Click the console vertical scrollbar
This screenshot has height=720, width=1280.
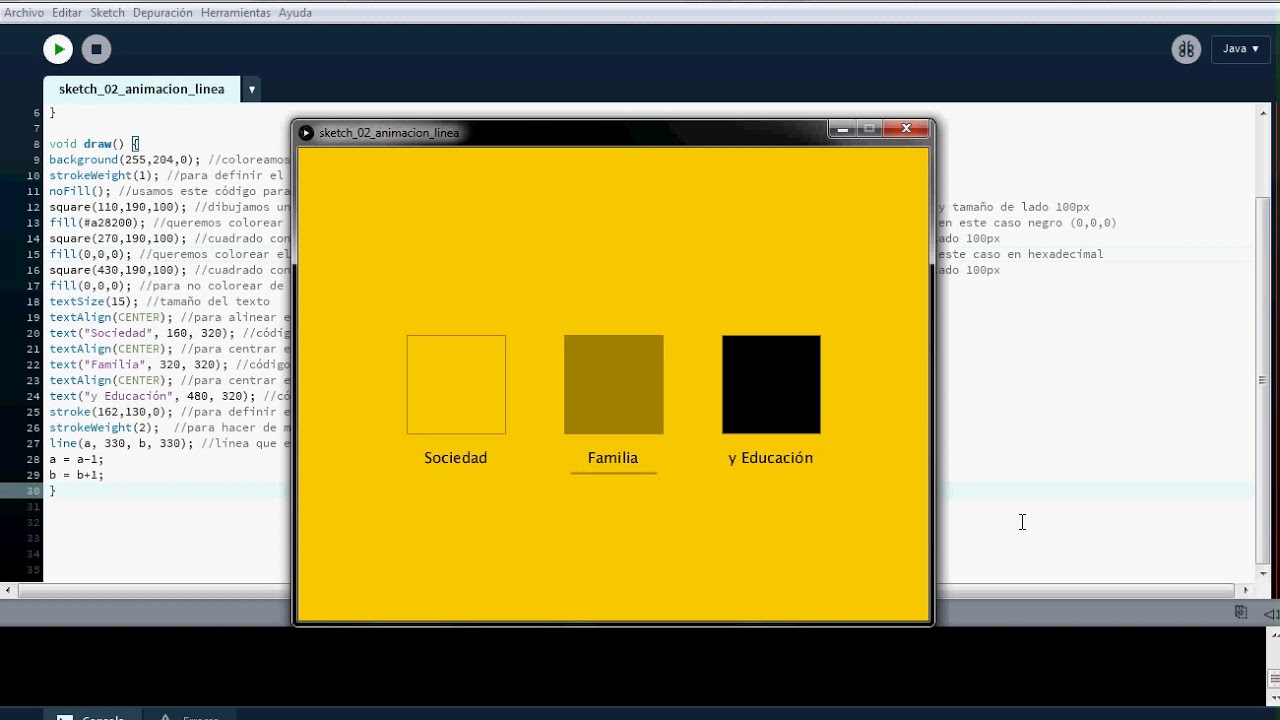point(1273,665)
